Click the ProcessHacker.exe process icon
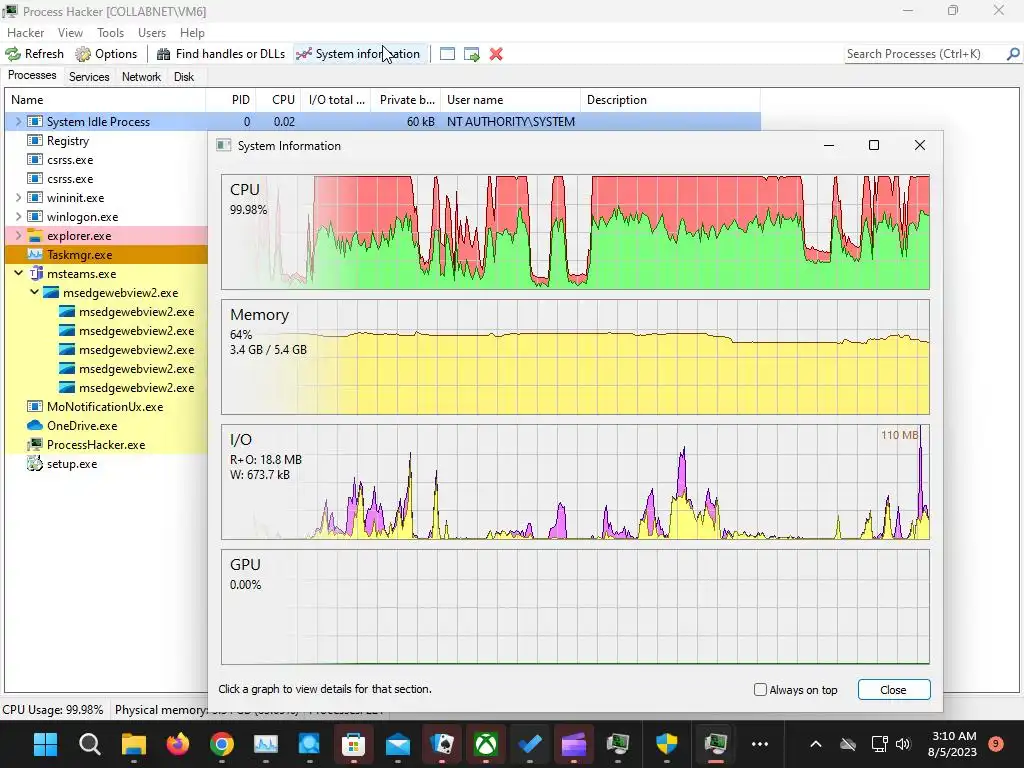Viewport: 1024px width, 768px height. point(35,445)
